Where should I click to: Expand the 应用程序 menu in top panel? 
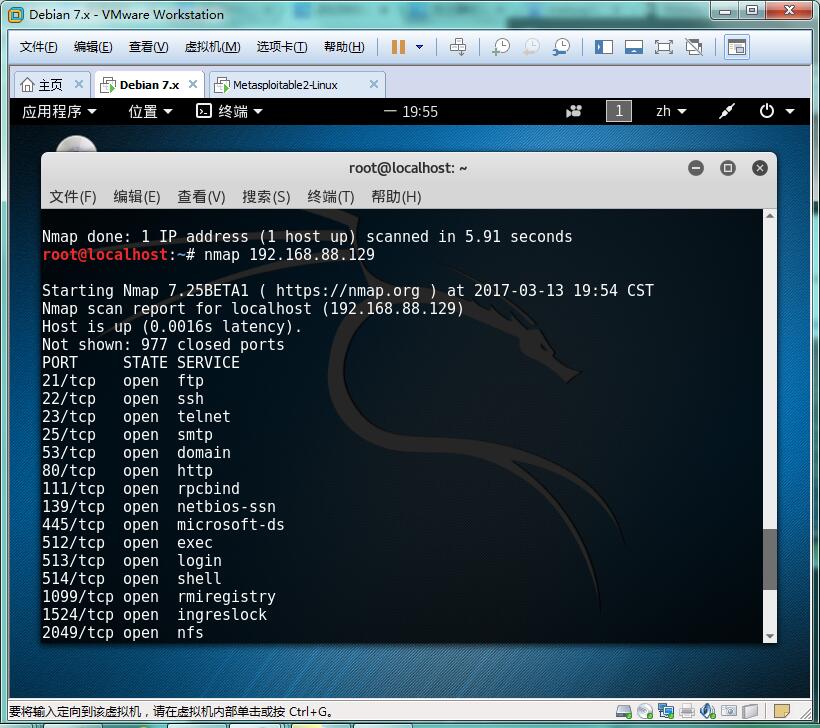click(59, 111)
